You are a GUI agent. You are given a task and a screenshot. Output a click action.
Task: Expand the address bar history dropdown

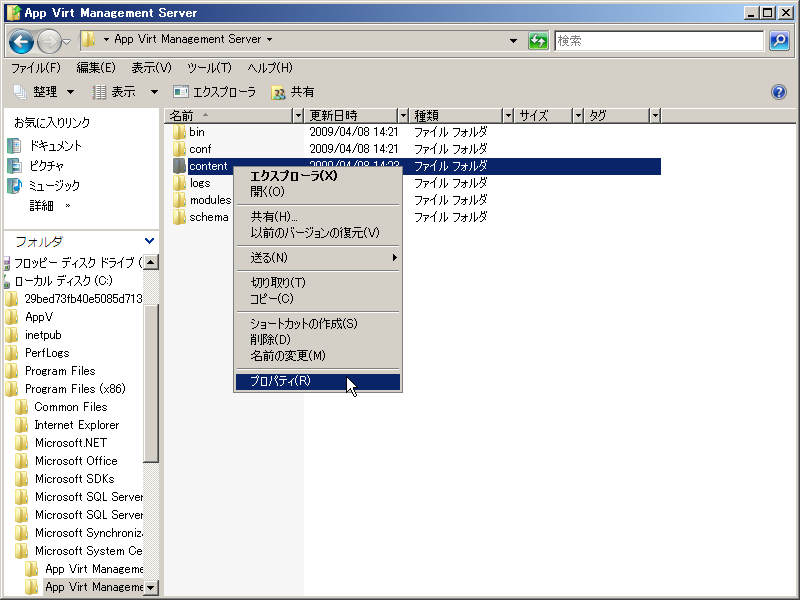(513, 41)
